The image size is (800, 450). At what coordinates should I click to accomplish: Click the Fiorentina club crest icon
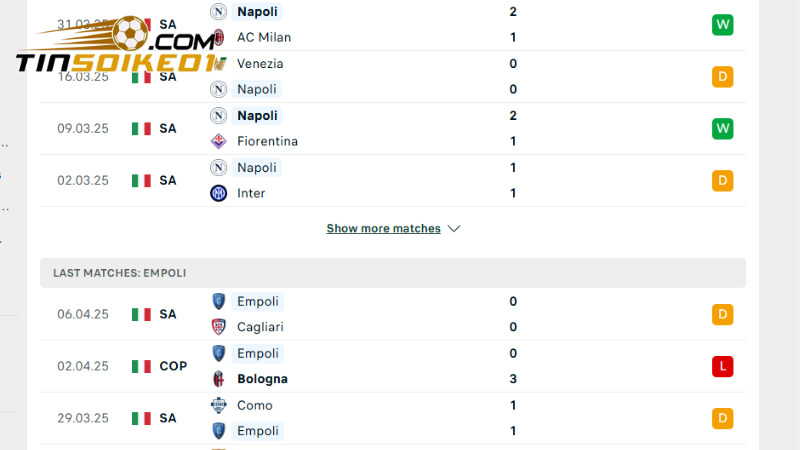coord(218,141)
